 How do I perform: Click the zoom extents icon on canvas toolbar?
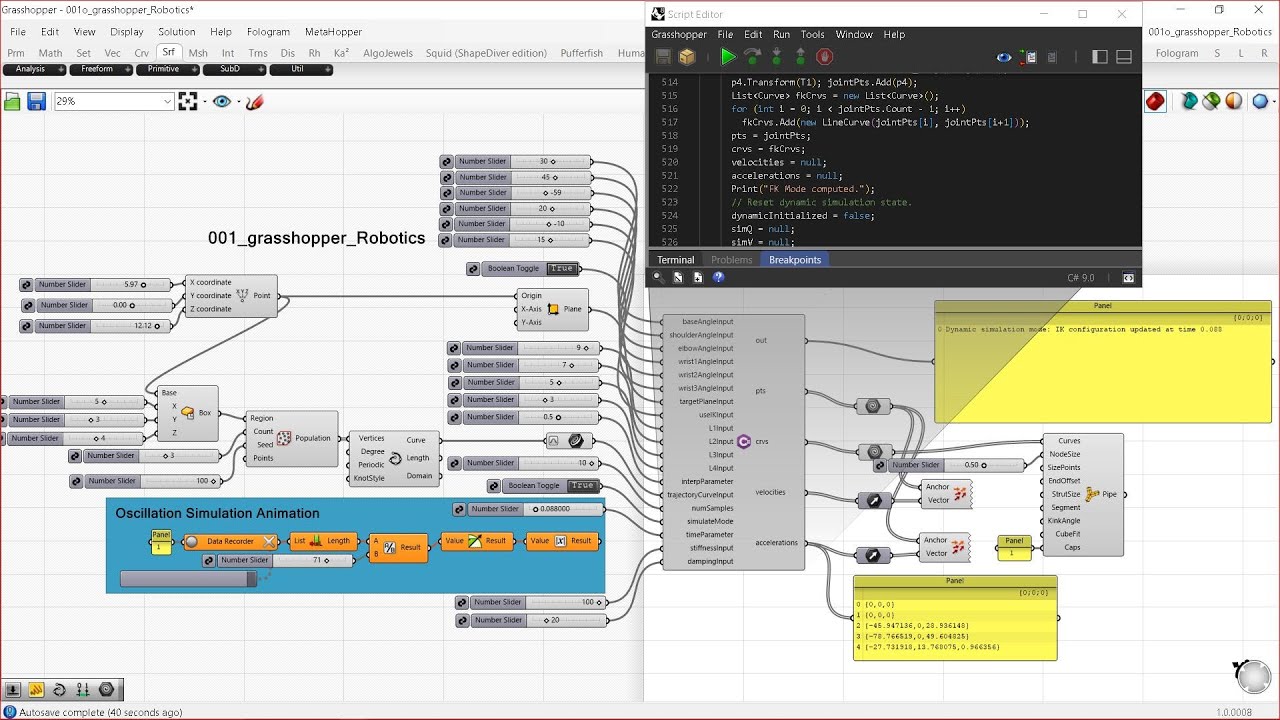(187, 101)
